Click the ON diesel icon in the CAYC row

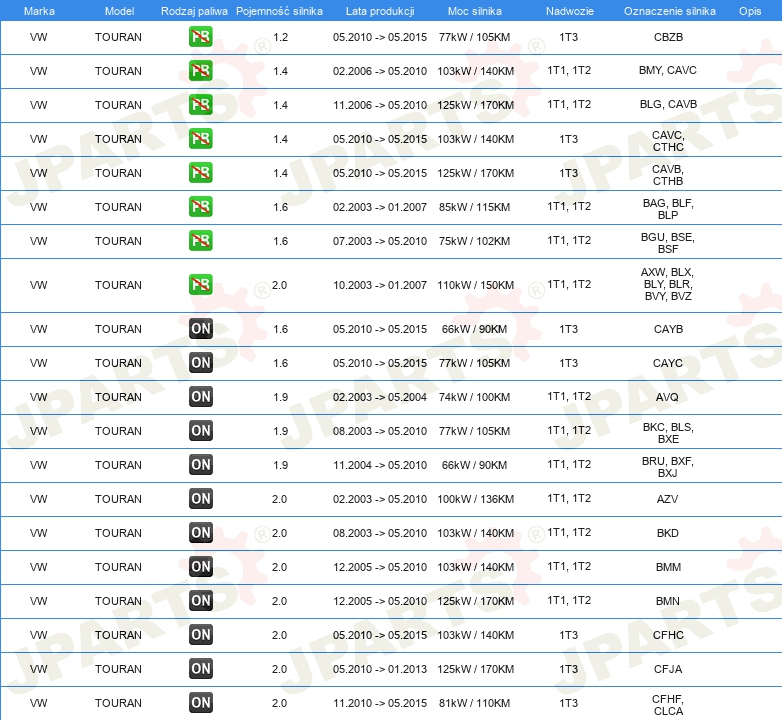coord(200,362)
